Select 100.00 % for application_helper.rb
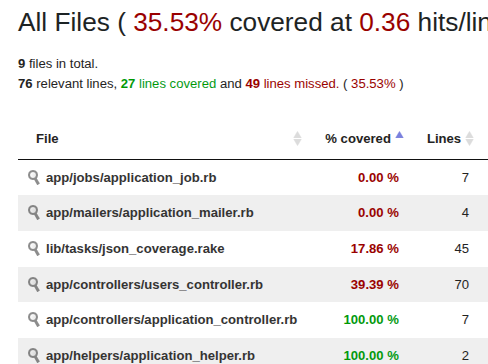The height and width of the screenshot is (364, 488). pos(371,356)
